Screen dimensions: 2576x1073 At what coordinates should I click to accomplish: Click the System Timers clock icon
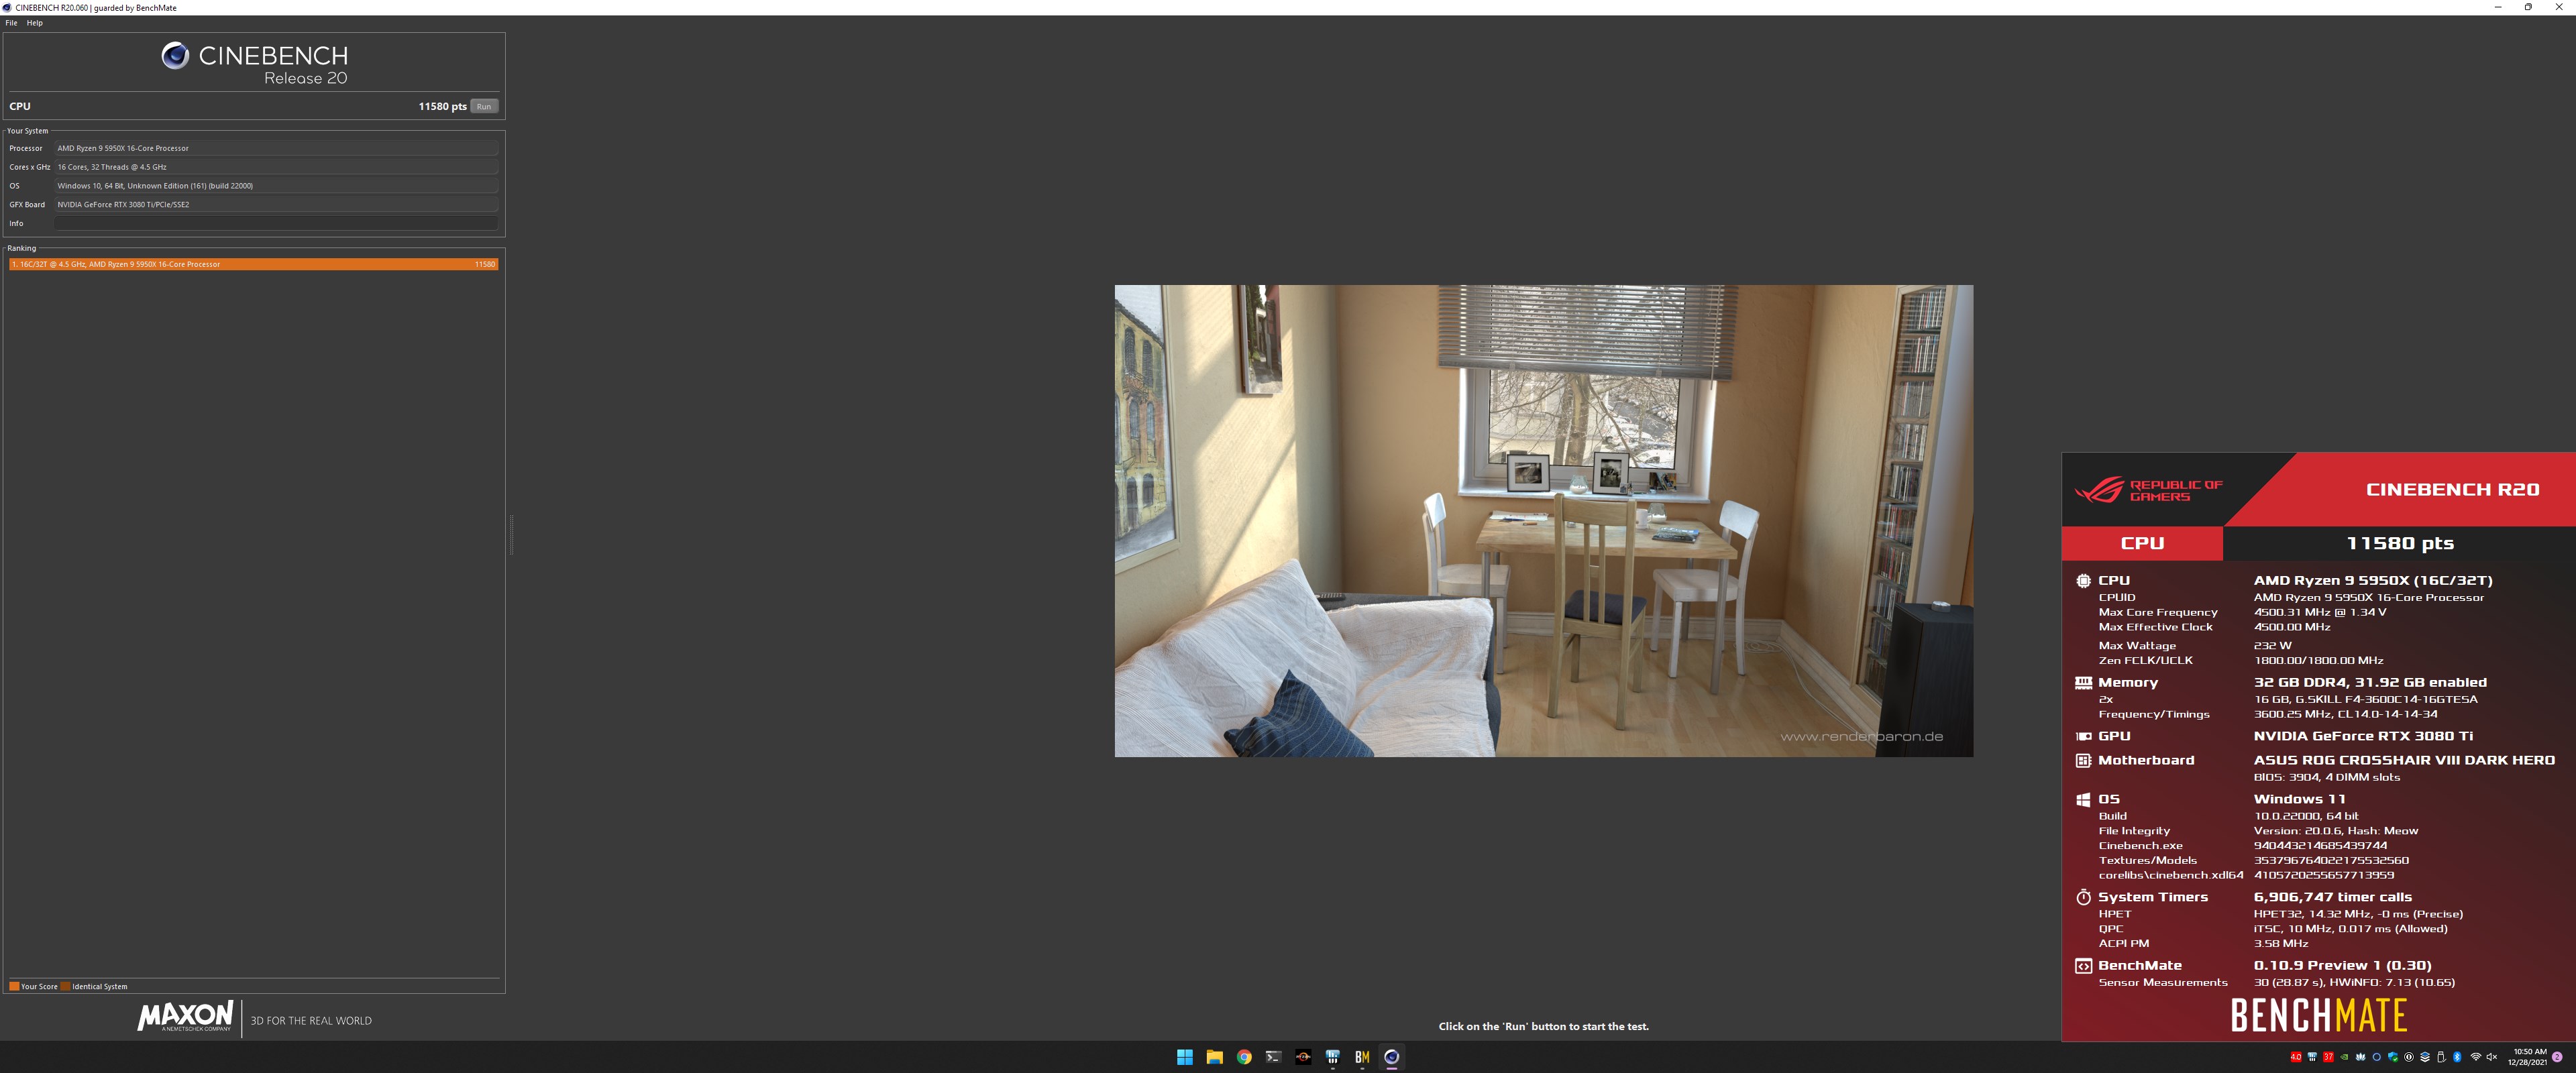click(2083, 897)
